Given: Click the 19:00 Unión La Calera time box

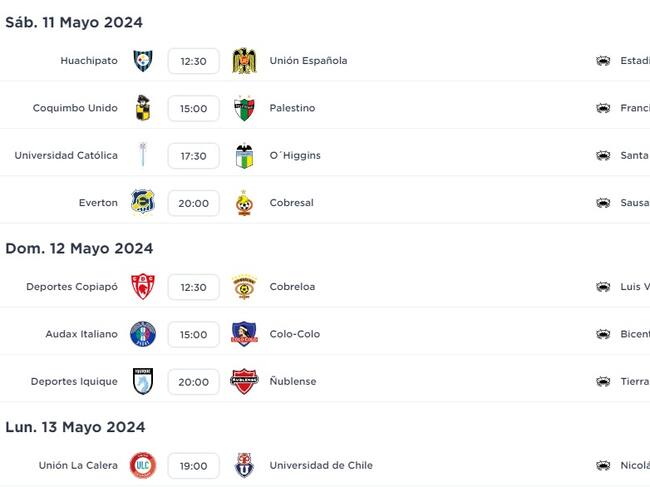Looking at the screenshot, I should coord(194,466).
